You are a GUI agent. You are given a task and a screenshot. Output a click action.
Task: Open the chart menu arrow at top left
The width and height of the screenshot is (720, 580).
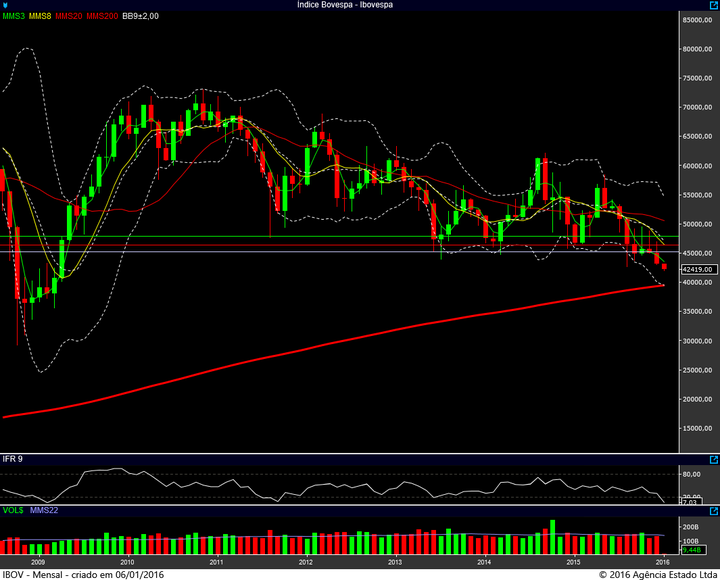(x=6, y=5)
